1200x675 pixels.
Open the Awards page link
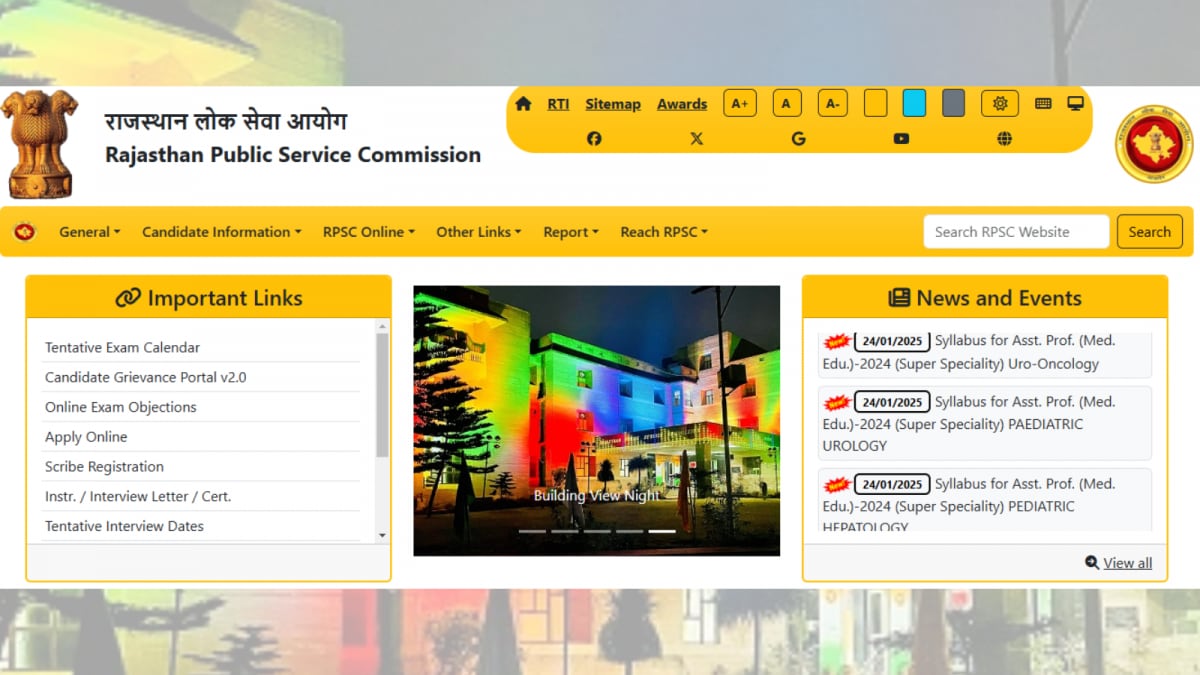[x=681, y=103]
